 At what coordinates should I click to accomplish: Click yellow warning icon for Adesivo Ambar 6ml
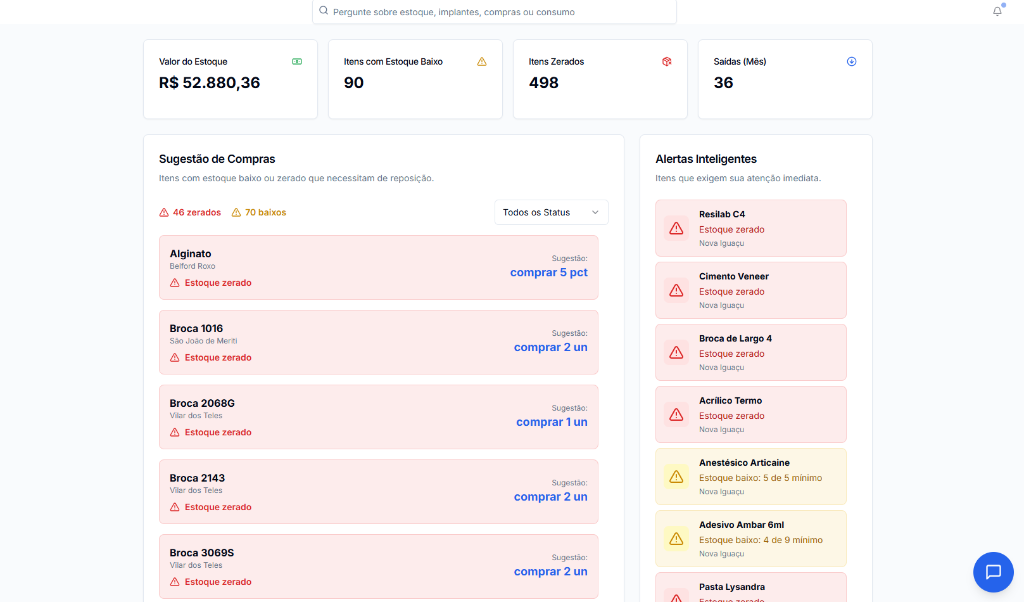676,539
